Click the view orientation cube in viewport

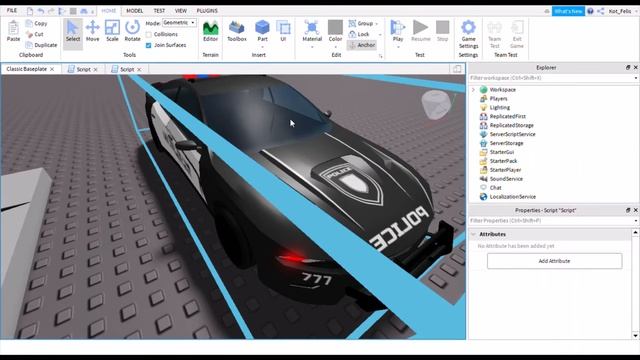pyautogui.click(x=437, y=105)
